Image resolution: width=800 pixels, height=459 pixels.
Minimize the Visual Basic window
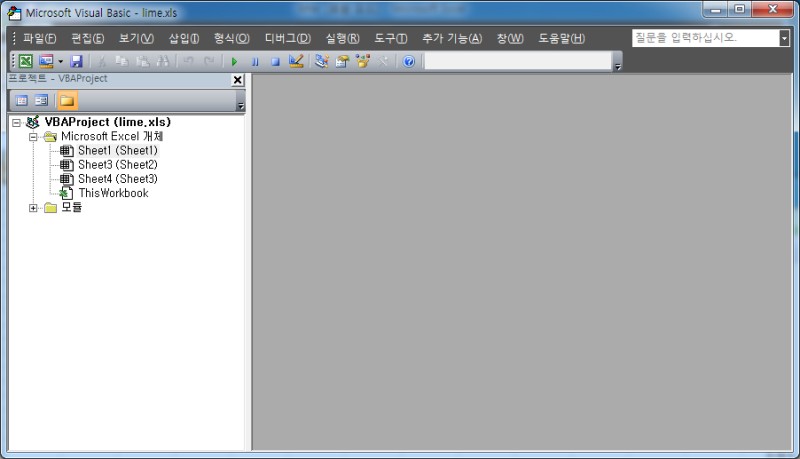[x=716, y=9]
